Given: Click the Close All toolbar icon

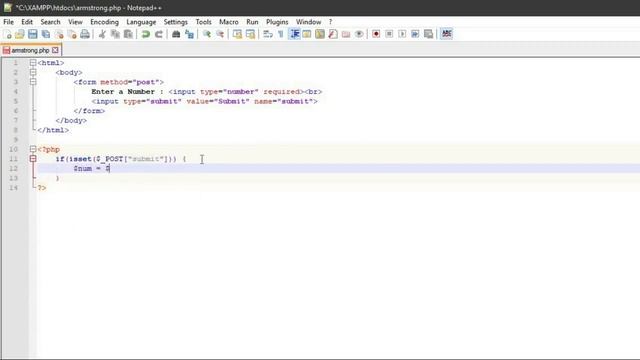Looking at the screenshot, I should 72,34.
